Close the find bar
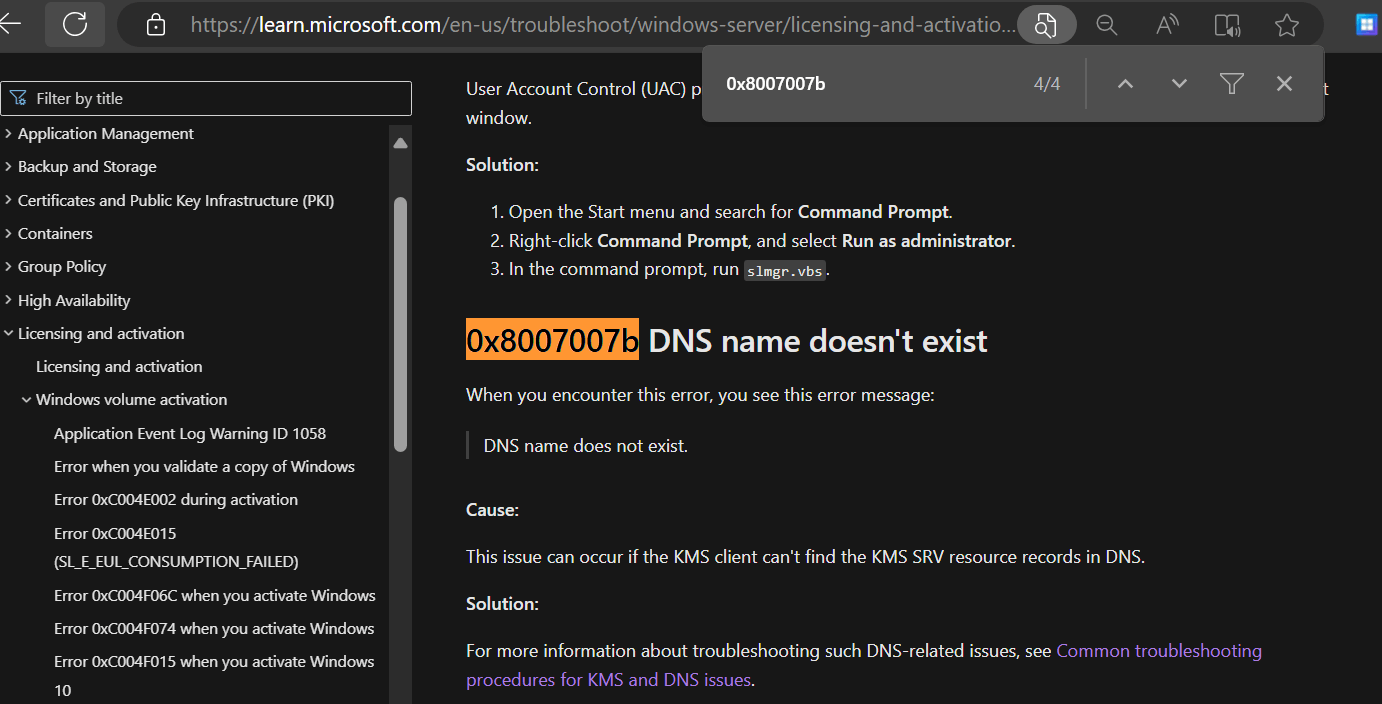This screenshot has width=1382, height=704. (1285, 84)
